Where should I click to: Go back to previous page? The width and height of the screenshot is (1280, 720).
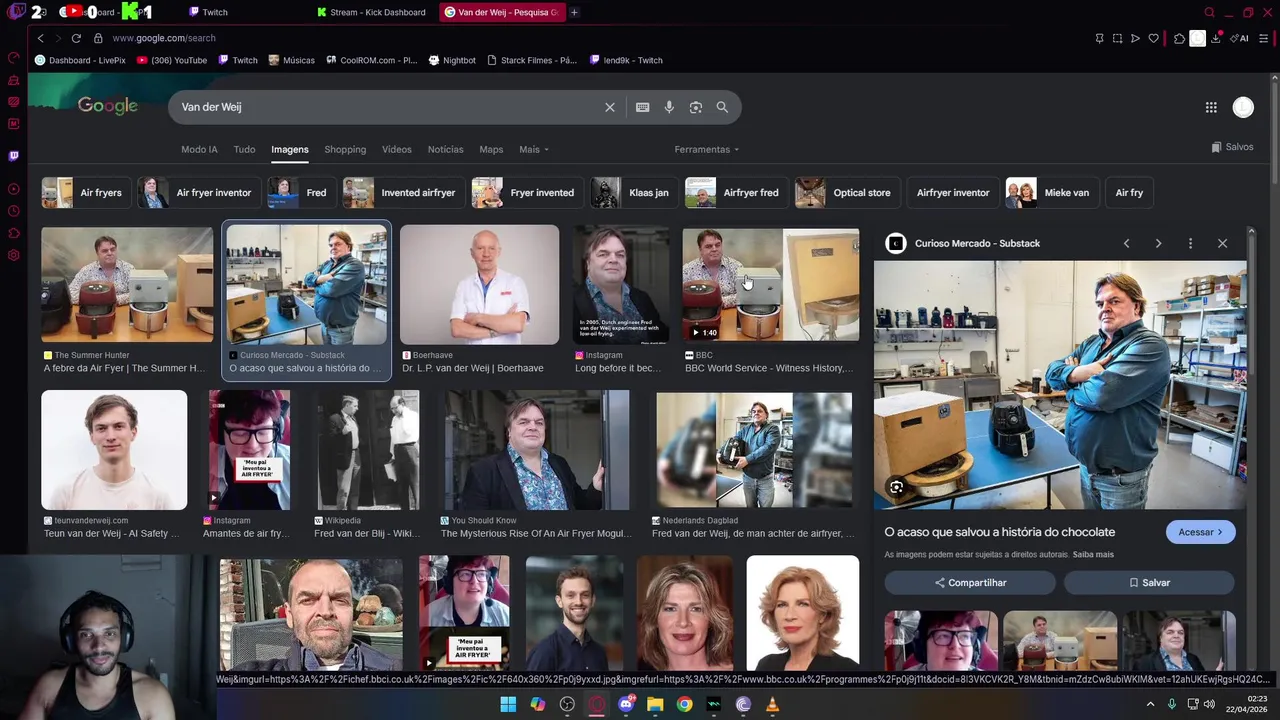(40, 38)
